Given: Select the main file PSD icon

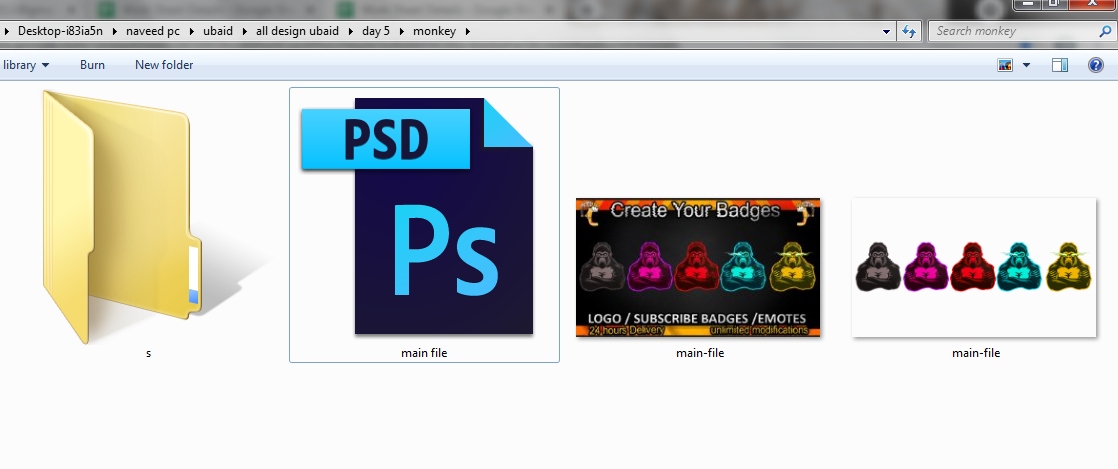Looking at the screenshot, I should [417, 216].
